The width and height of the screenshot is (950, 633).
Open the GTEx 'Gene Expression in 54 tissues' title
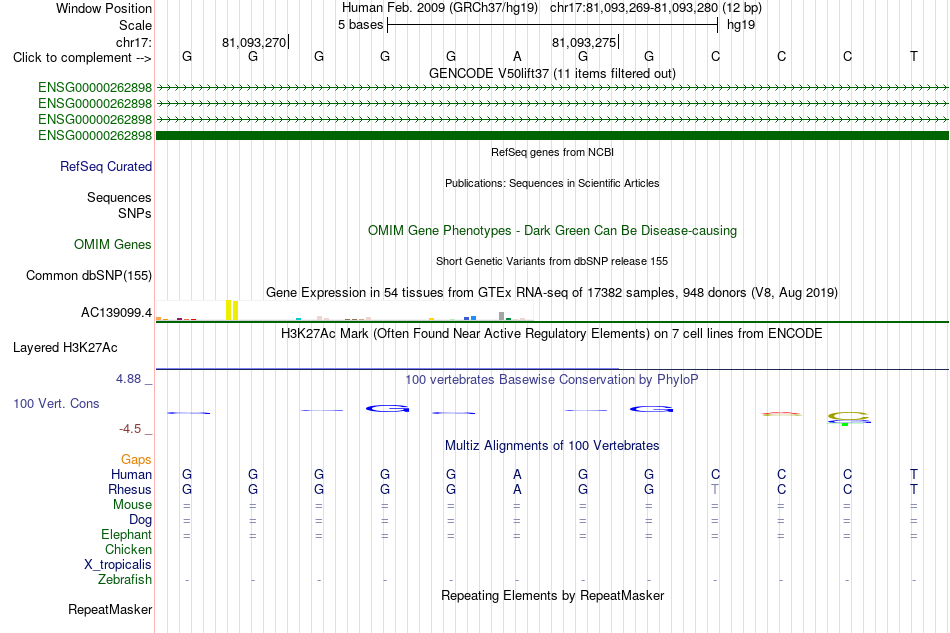552,293
